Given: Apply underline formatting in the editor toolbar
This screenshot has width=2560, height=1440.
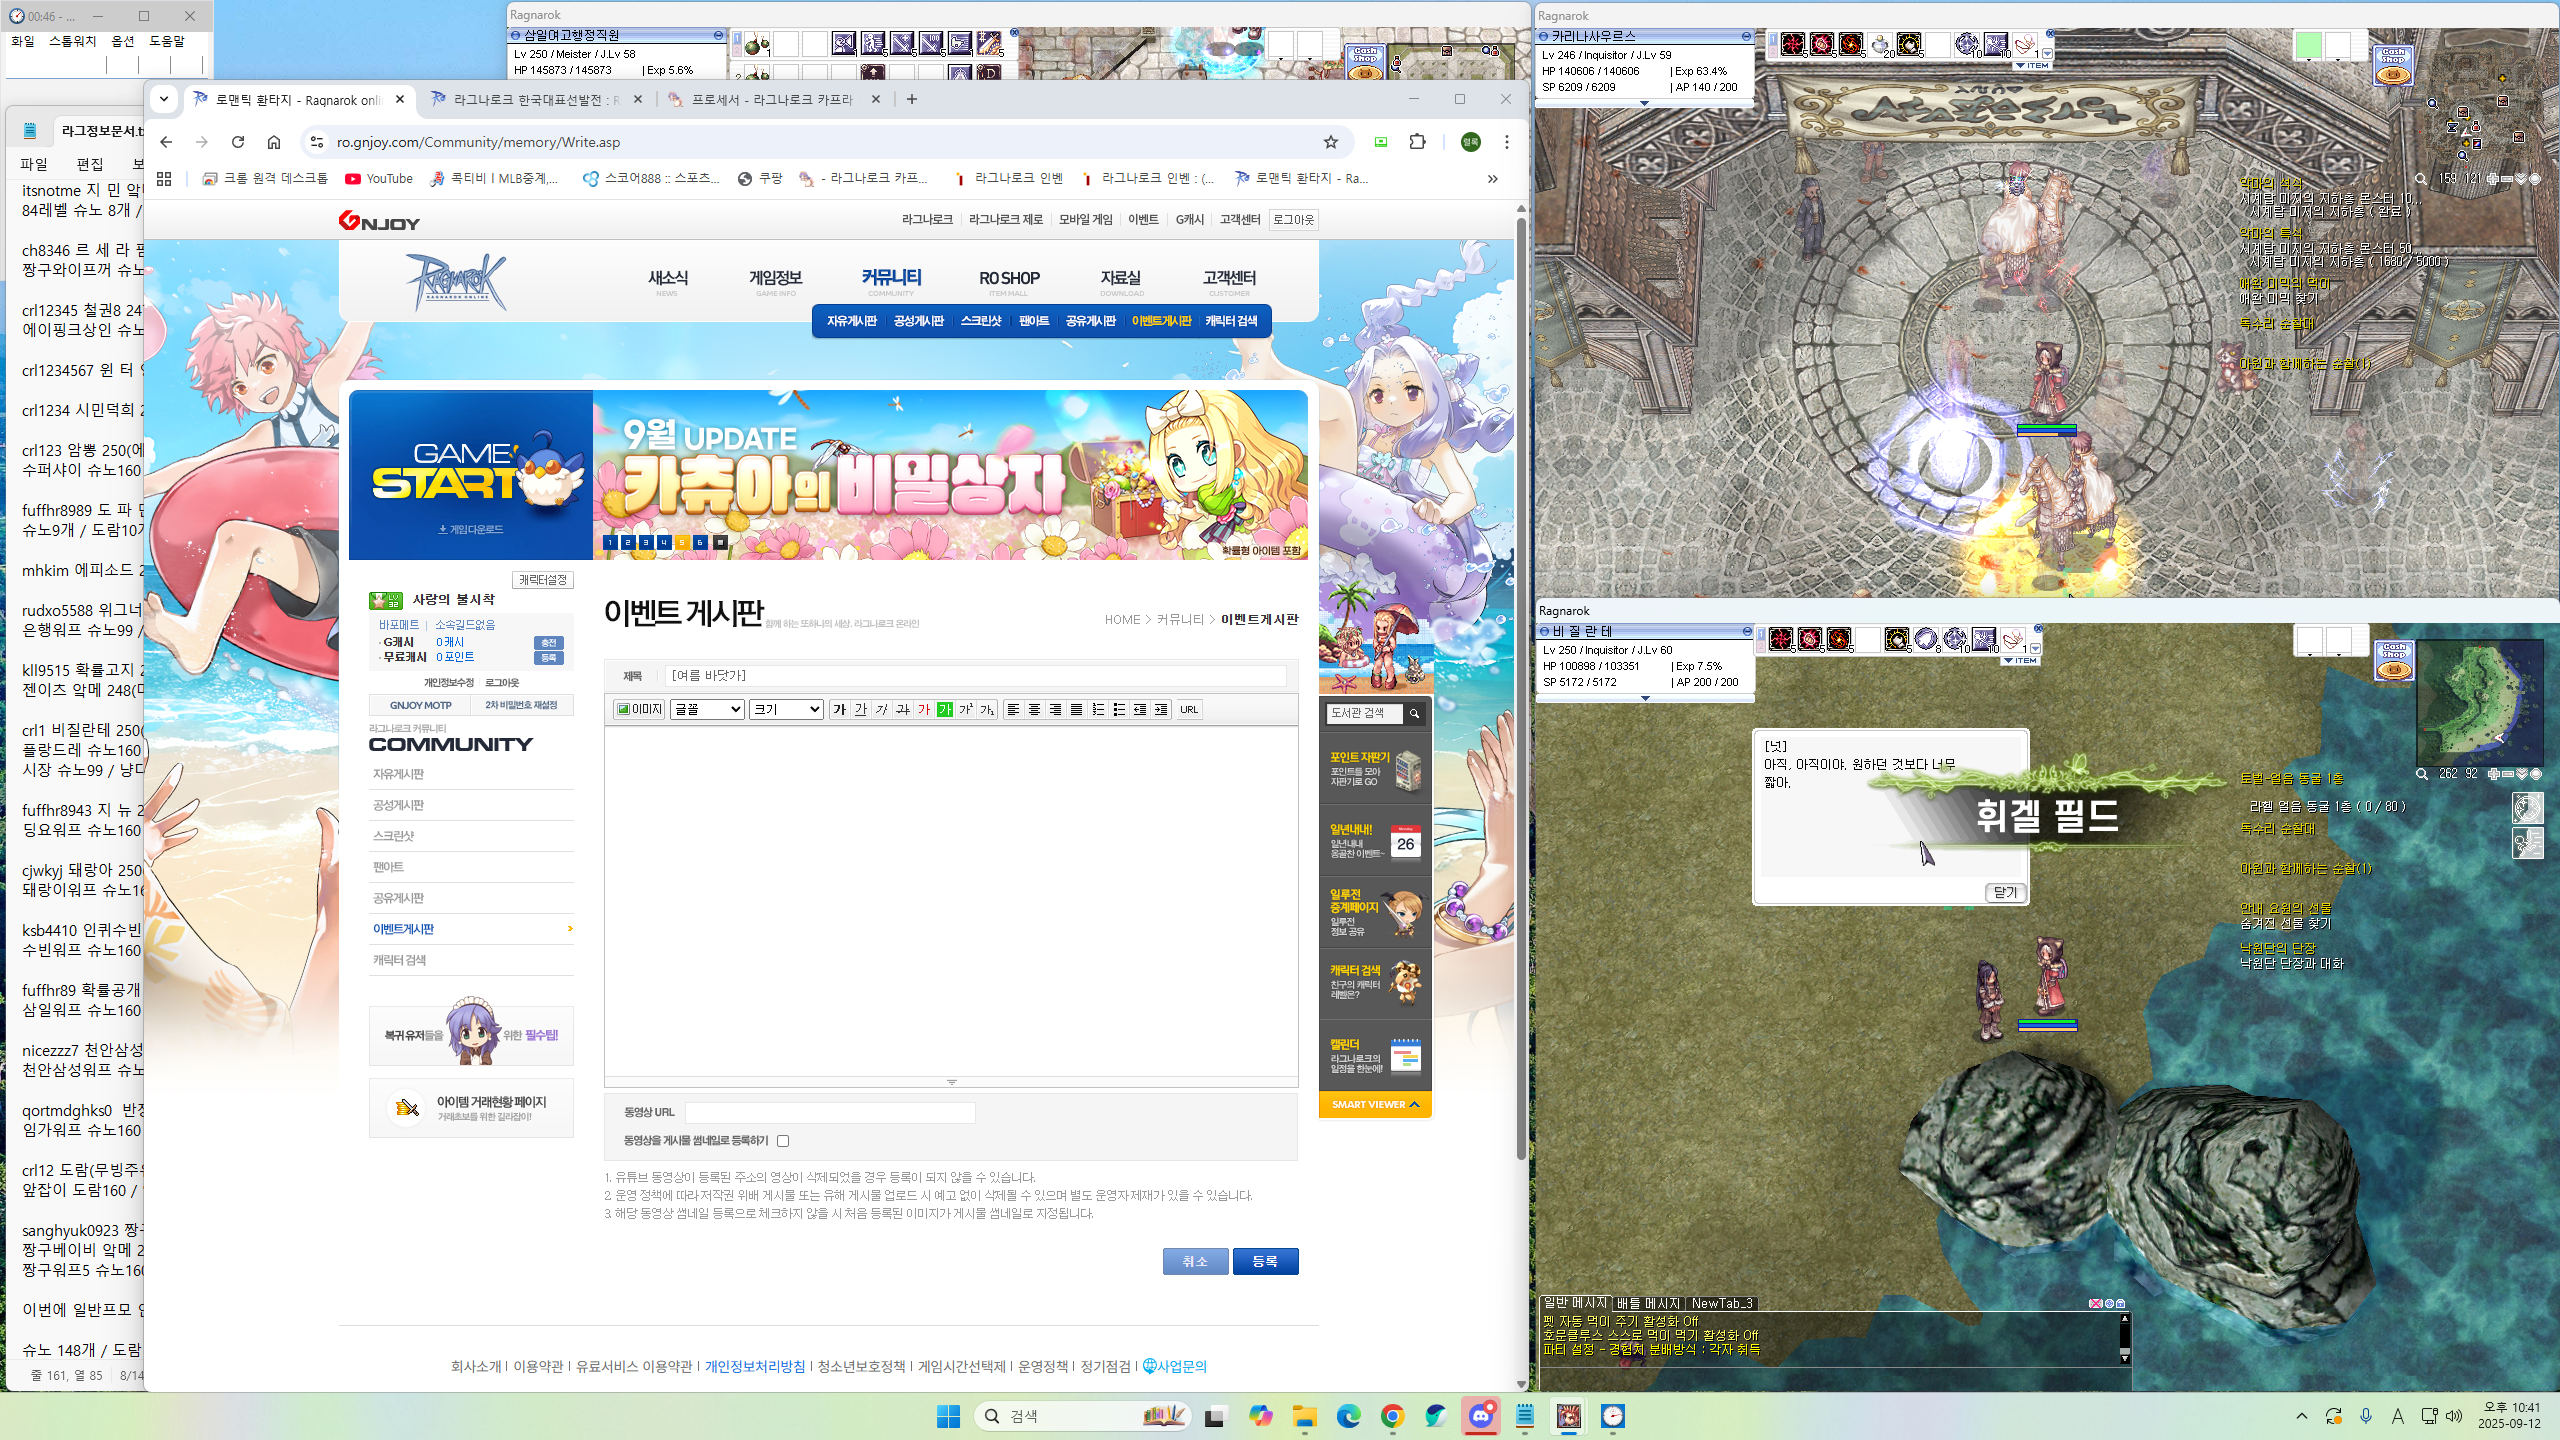Looking at the screenshot, I should click(x=860, y=709).
